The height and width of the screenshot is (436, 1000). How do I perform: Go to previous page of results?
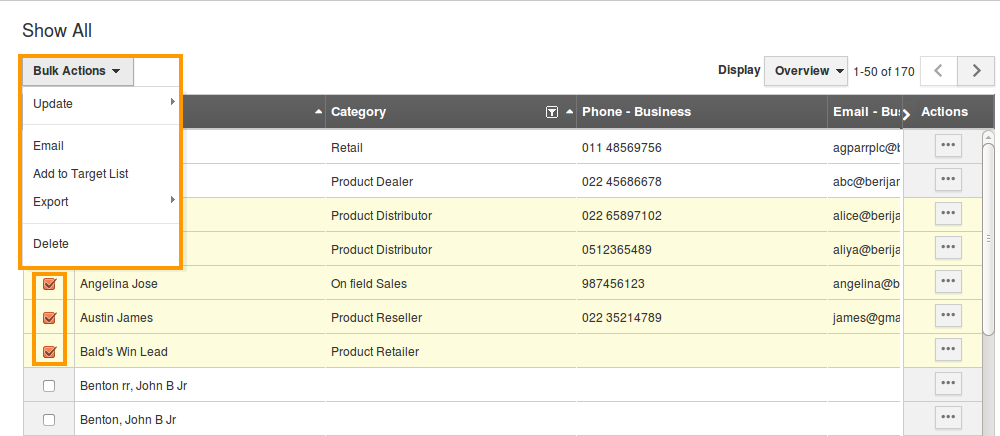pyautogui.click(x=938, y=71)
